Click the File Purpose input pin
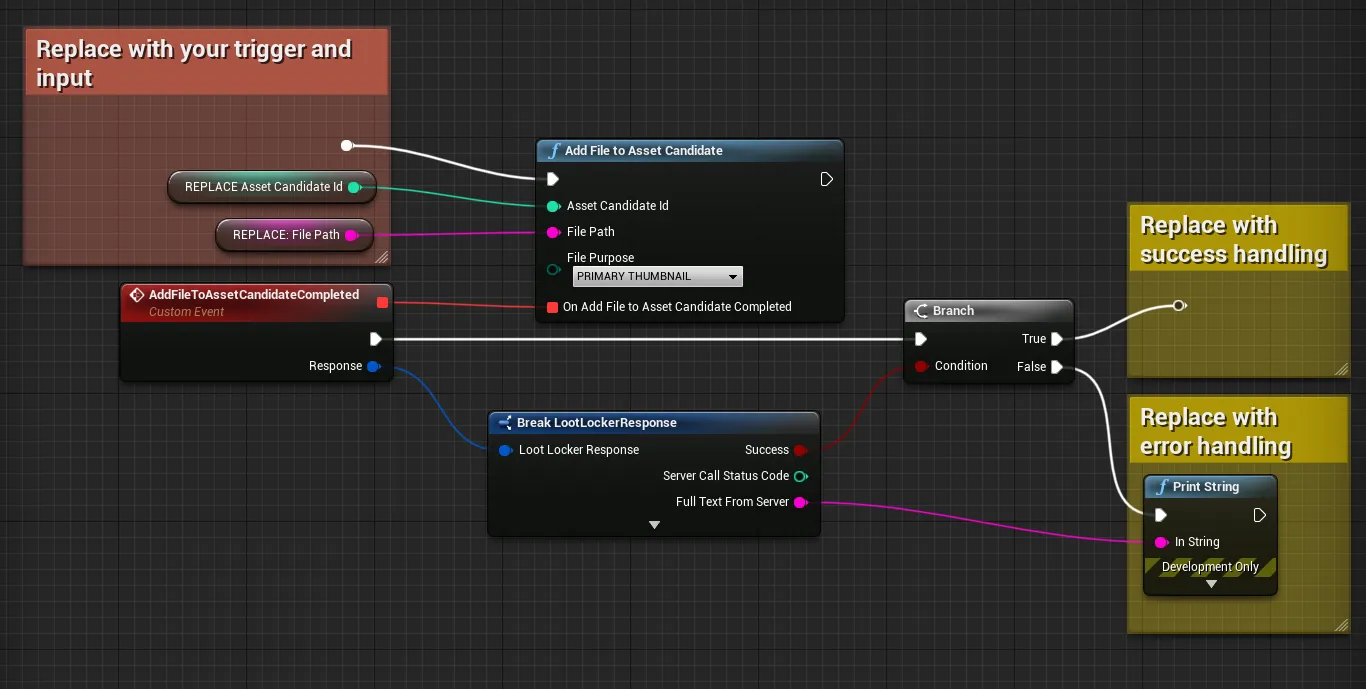Image resolution: width=1366 pixels, height=689 pixels. pos(552,269)
